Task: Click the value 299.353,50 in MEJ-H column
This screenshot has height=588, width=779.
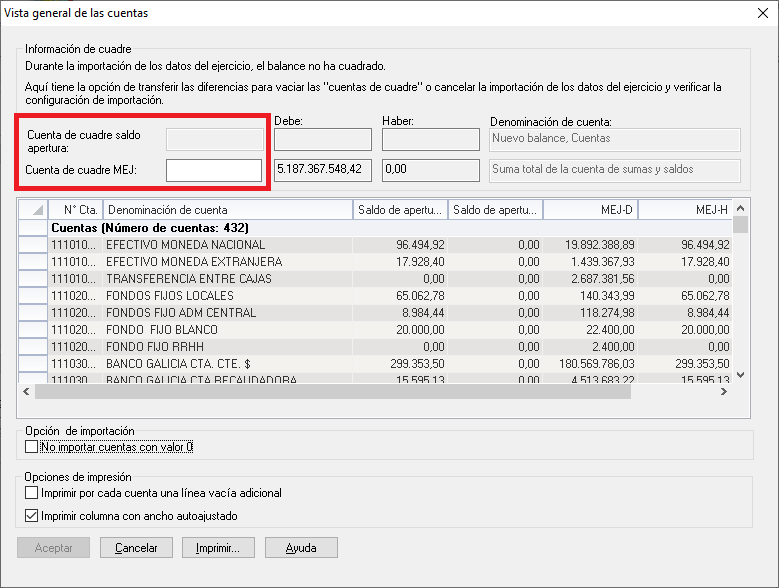Action: [x=702, y=364]
